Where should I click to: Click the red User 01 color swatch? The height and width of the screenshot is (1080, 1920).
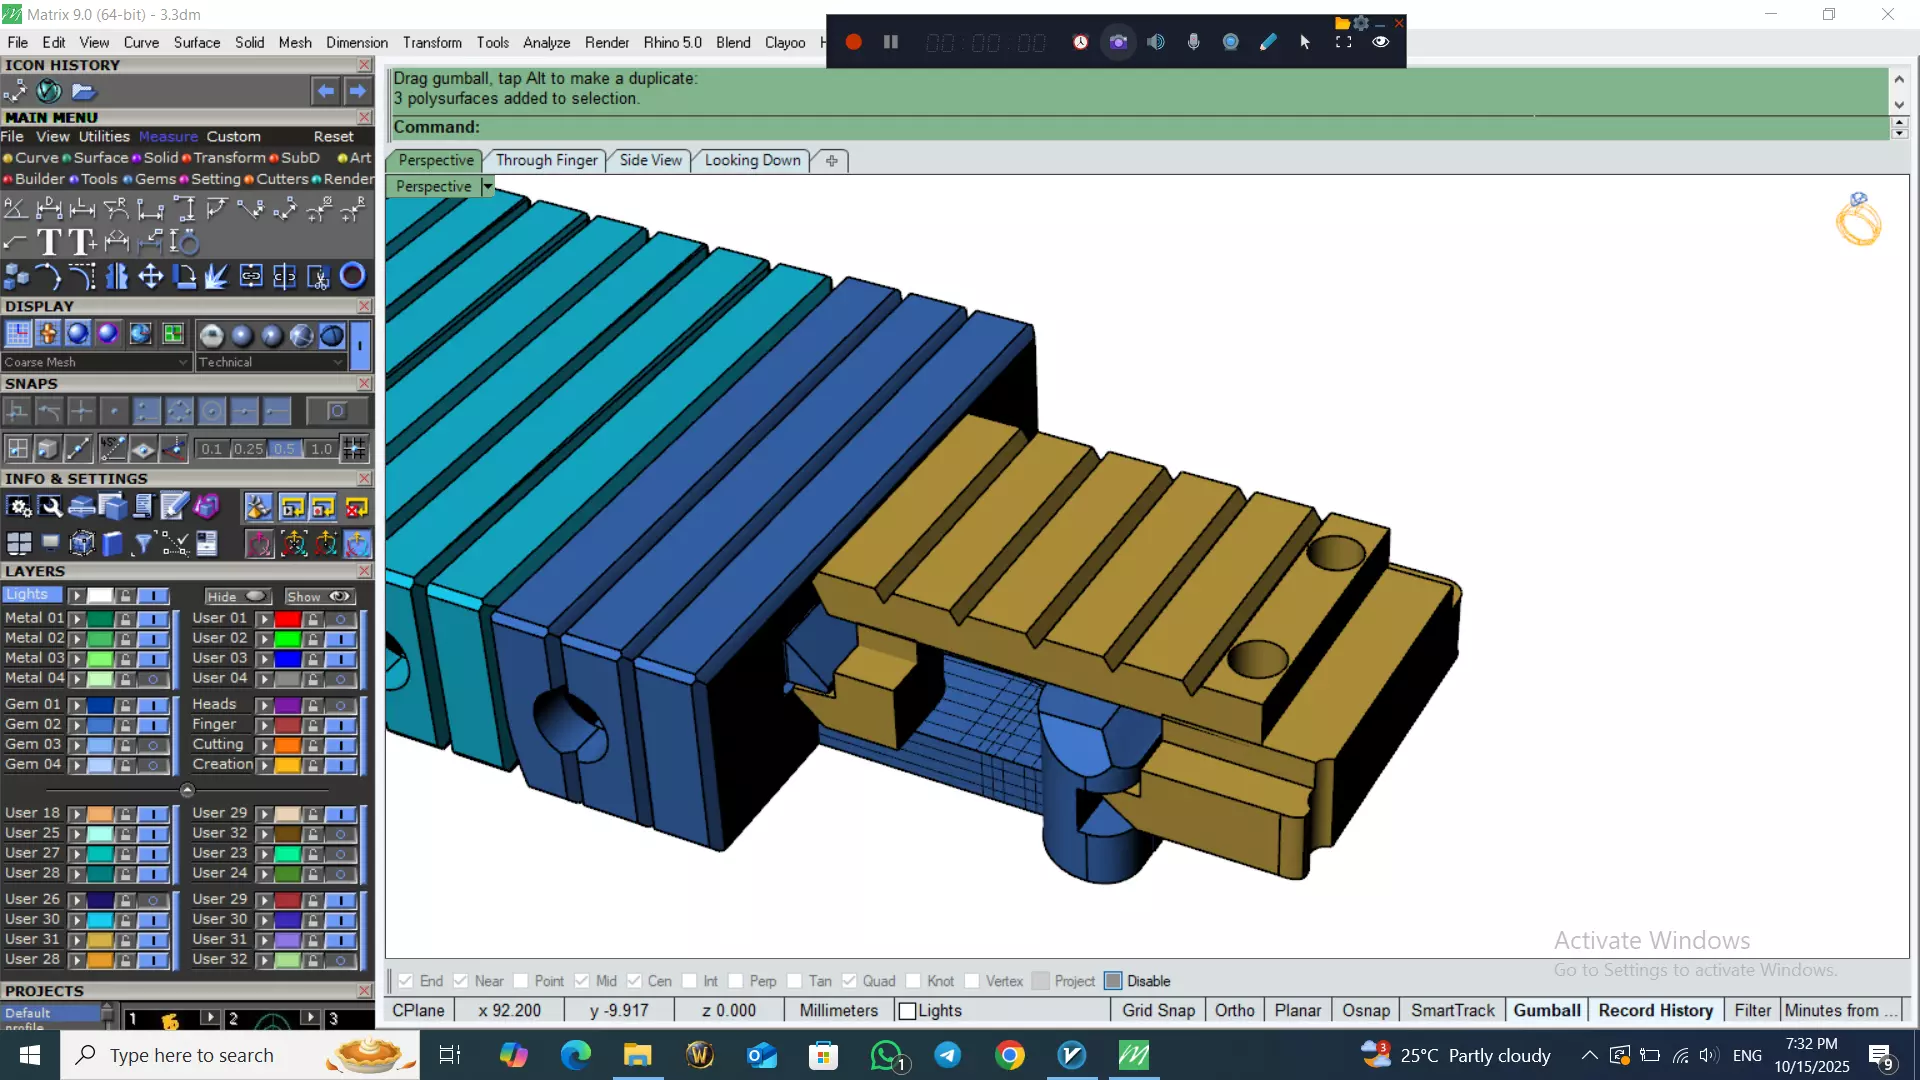pos(288,619)
